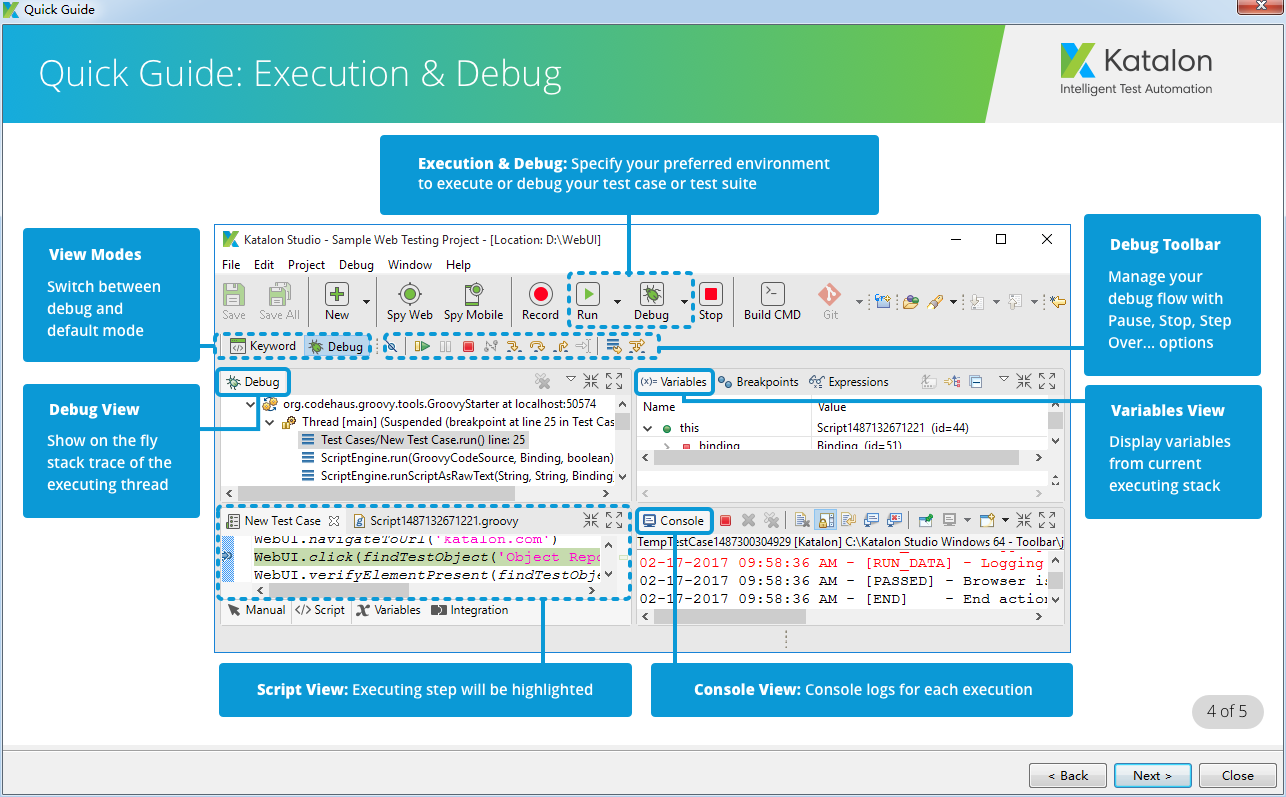
Task: Click the Disconnect icon in debug toolbar
Action: (491, 346)
